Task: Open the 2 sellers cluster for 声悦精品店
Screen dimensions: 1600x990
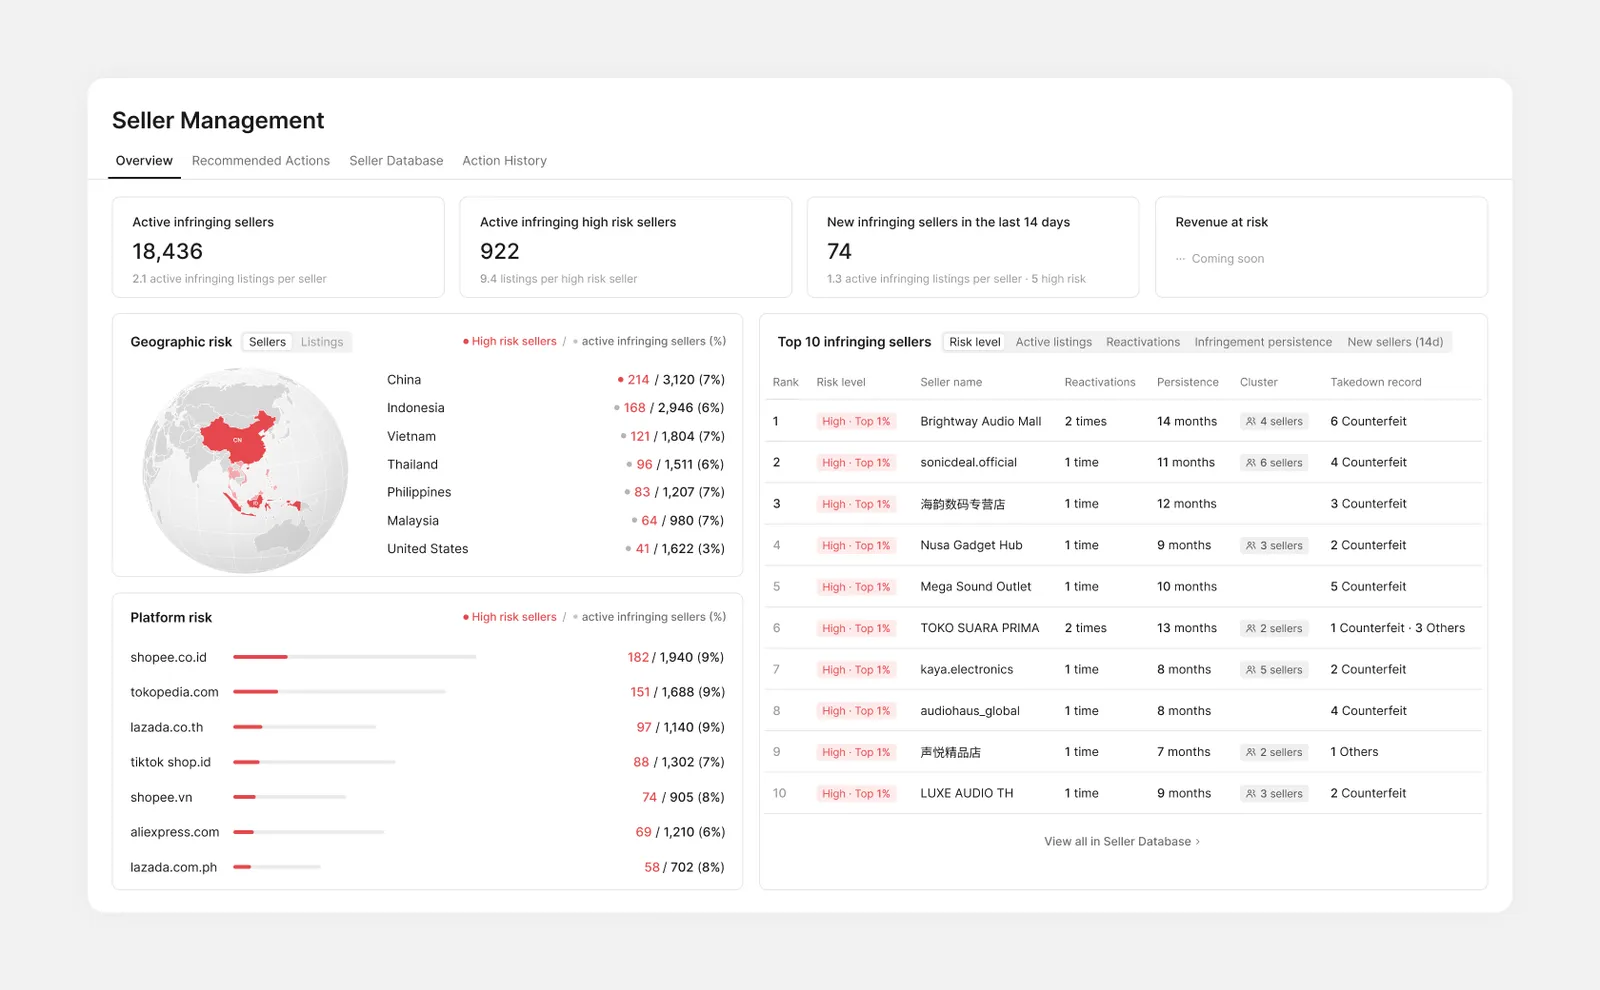Action: coord(1274,753)
